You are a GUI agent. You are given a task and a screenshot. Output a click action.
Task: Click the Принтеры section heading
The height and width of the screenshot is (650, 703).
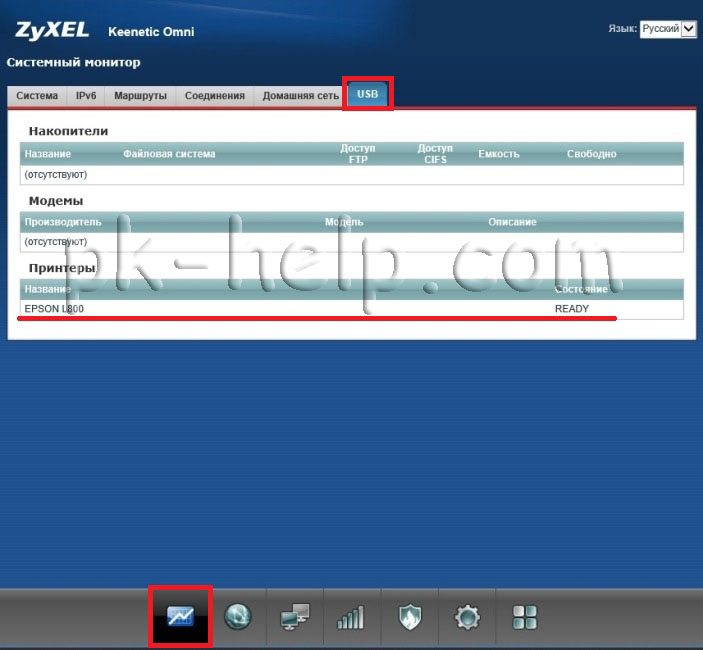[x=62, y=268]
